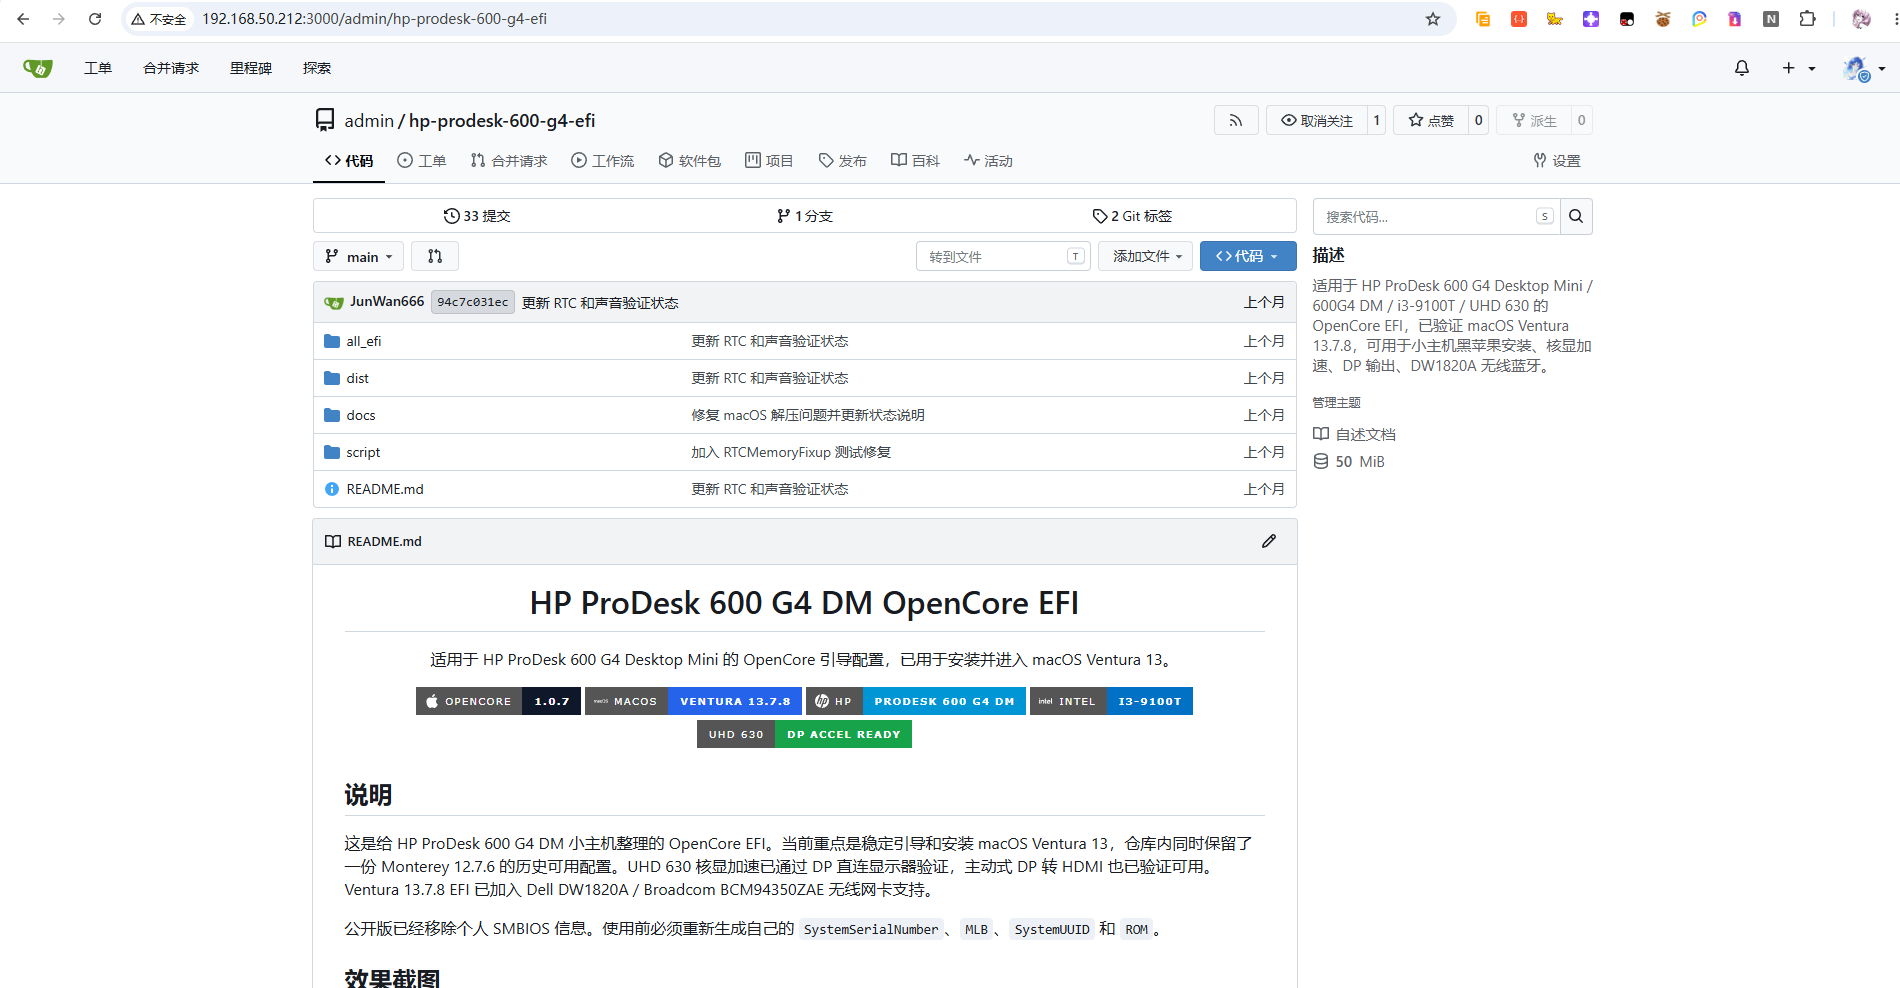Open the dist folder
Viewport: 1900px width, 988px height.
(358, 378)
